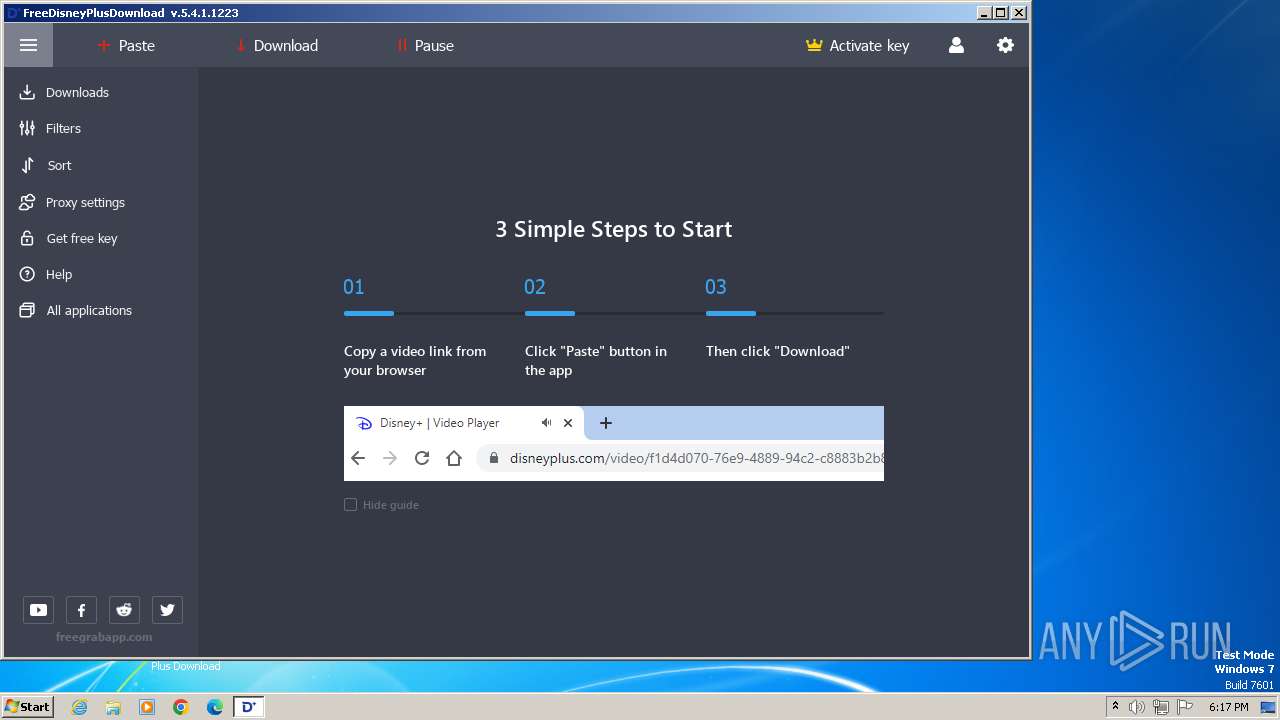
Task: Open the Reddit social icon
Action: (124, 610)
